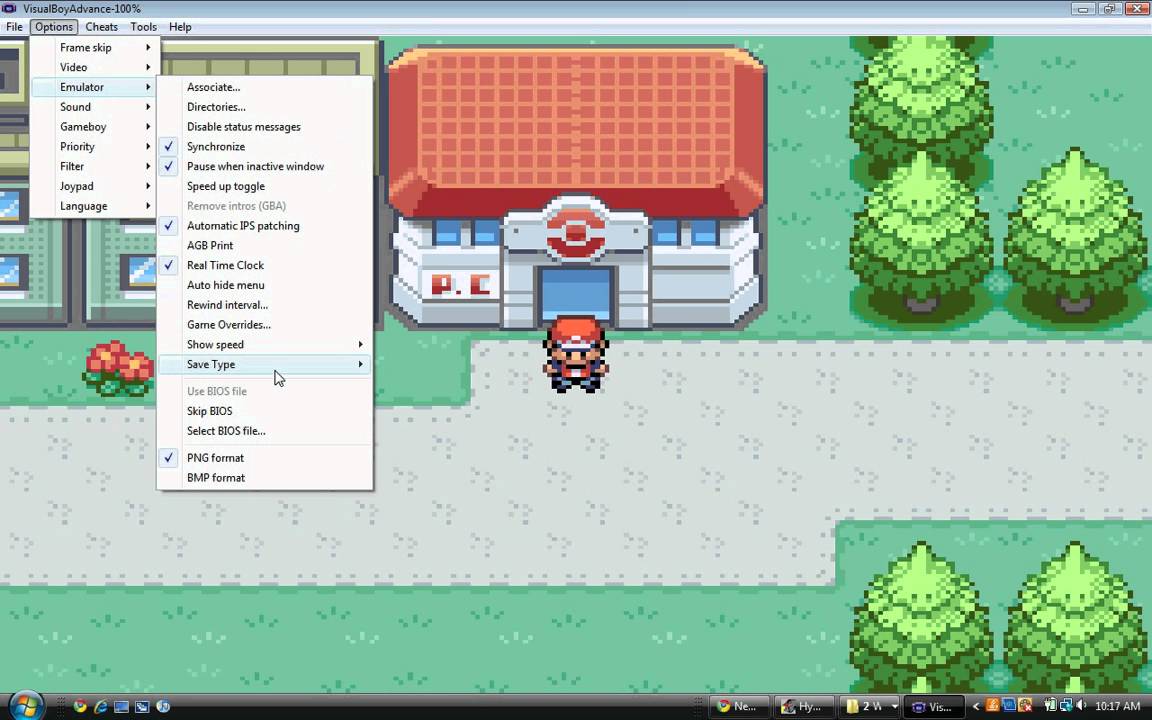Click the P.C sign on the building
The image size is (1152, 720).
(461, 285)
